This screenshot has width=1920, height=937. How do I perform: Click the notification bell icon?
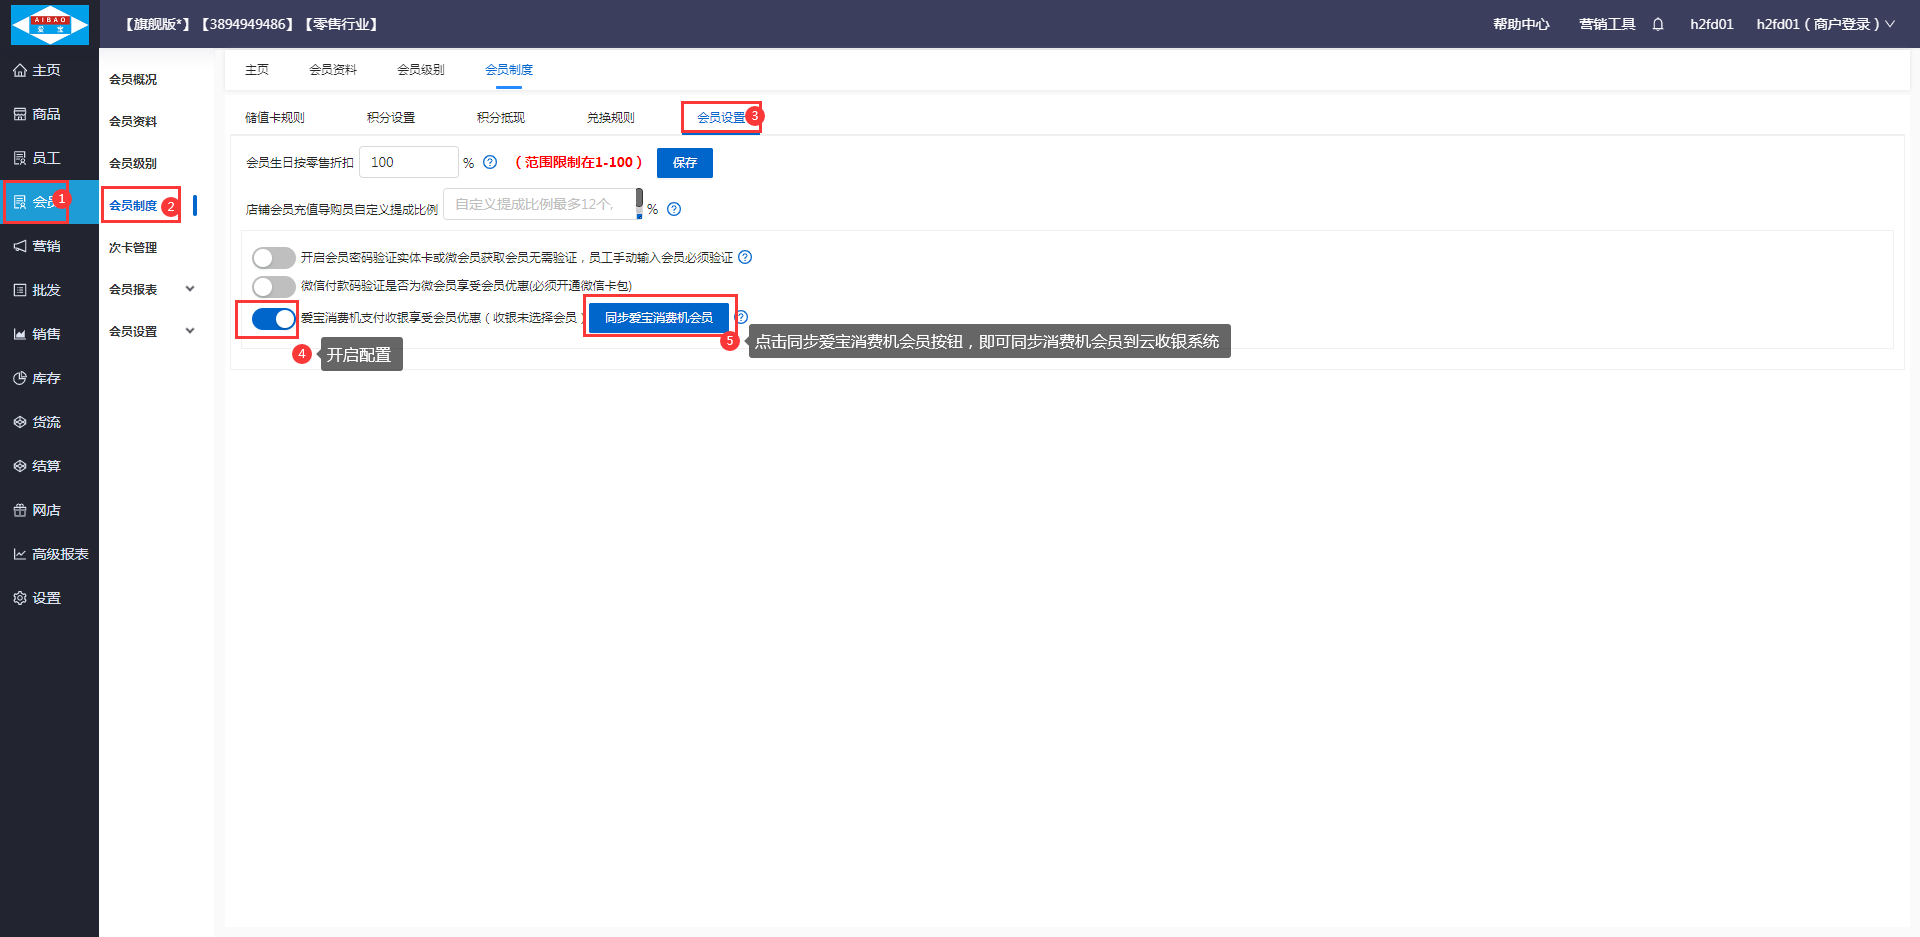point(1658,24)
